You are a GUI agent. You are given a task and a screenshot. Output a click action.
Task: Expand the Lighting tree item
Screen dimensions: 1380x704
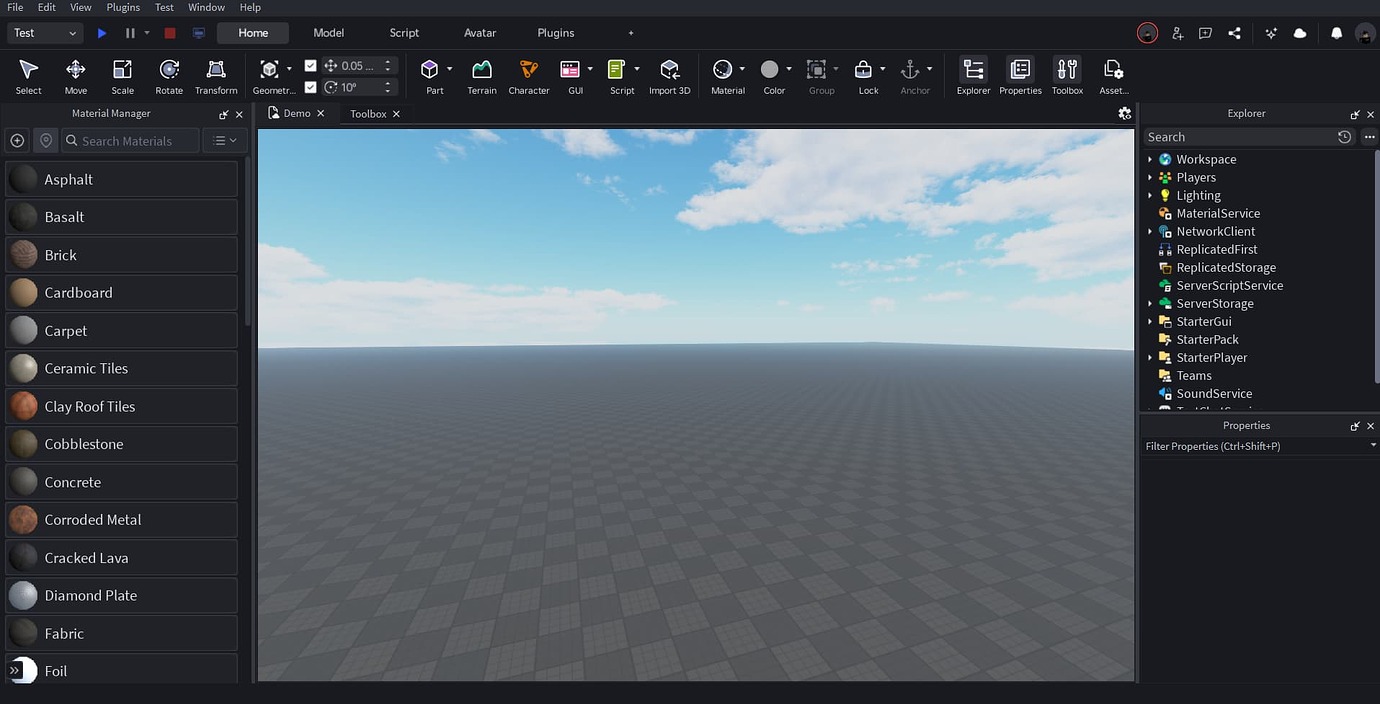pyautogui.click(x=1148, y=195)
